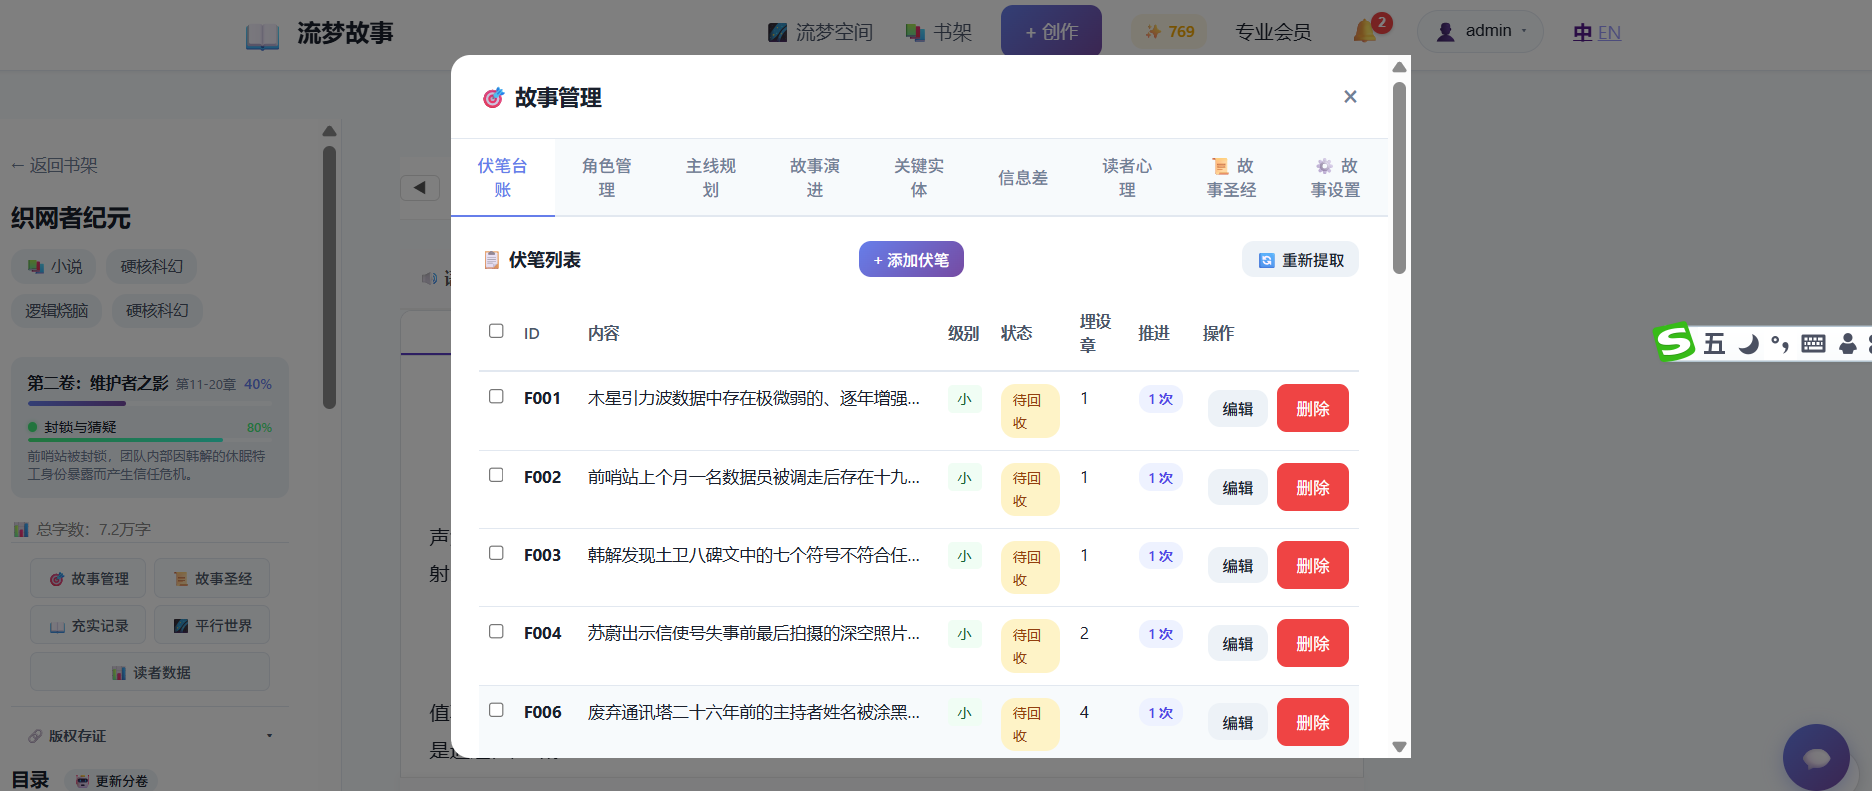This screenshot has width=1872, height=791.
Task: Open 读者数据 in sidebar
Action: click(150, 672)
